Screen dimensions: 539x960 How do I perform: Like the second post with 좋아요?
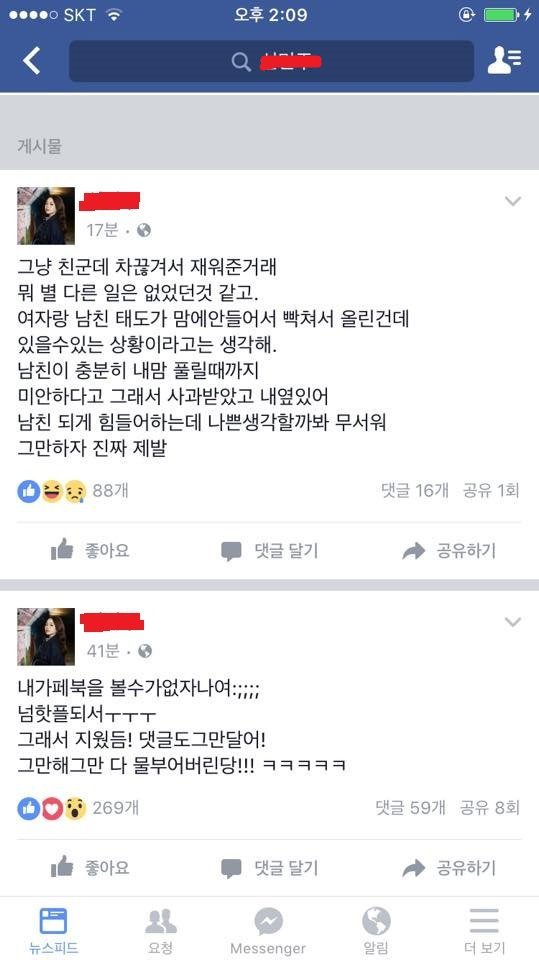90,868
